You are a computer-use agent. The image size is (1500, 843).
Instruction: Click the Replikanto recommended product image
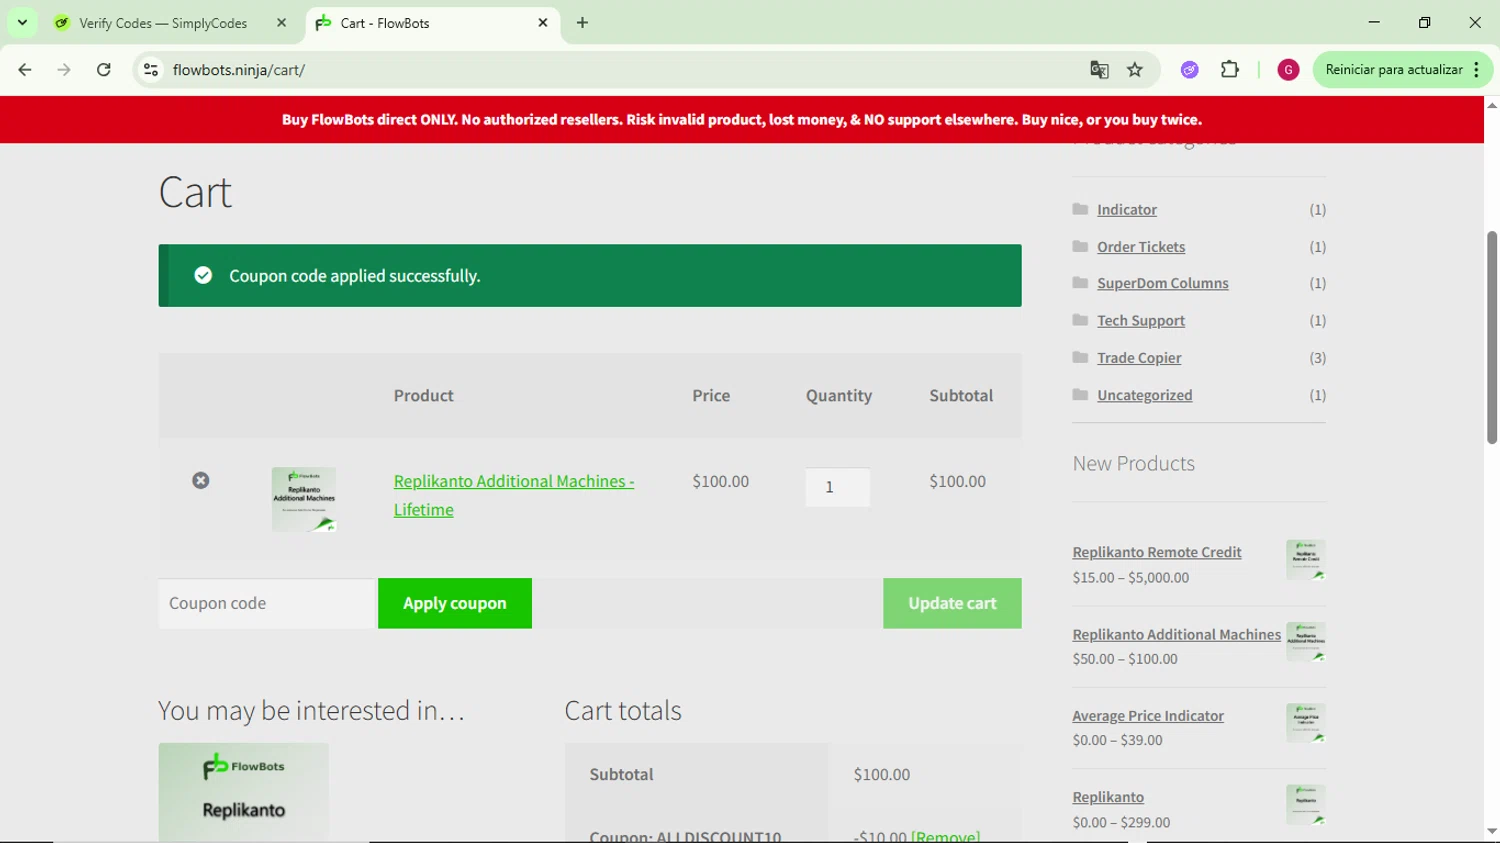[x=243, y=792]
